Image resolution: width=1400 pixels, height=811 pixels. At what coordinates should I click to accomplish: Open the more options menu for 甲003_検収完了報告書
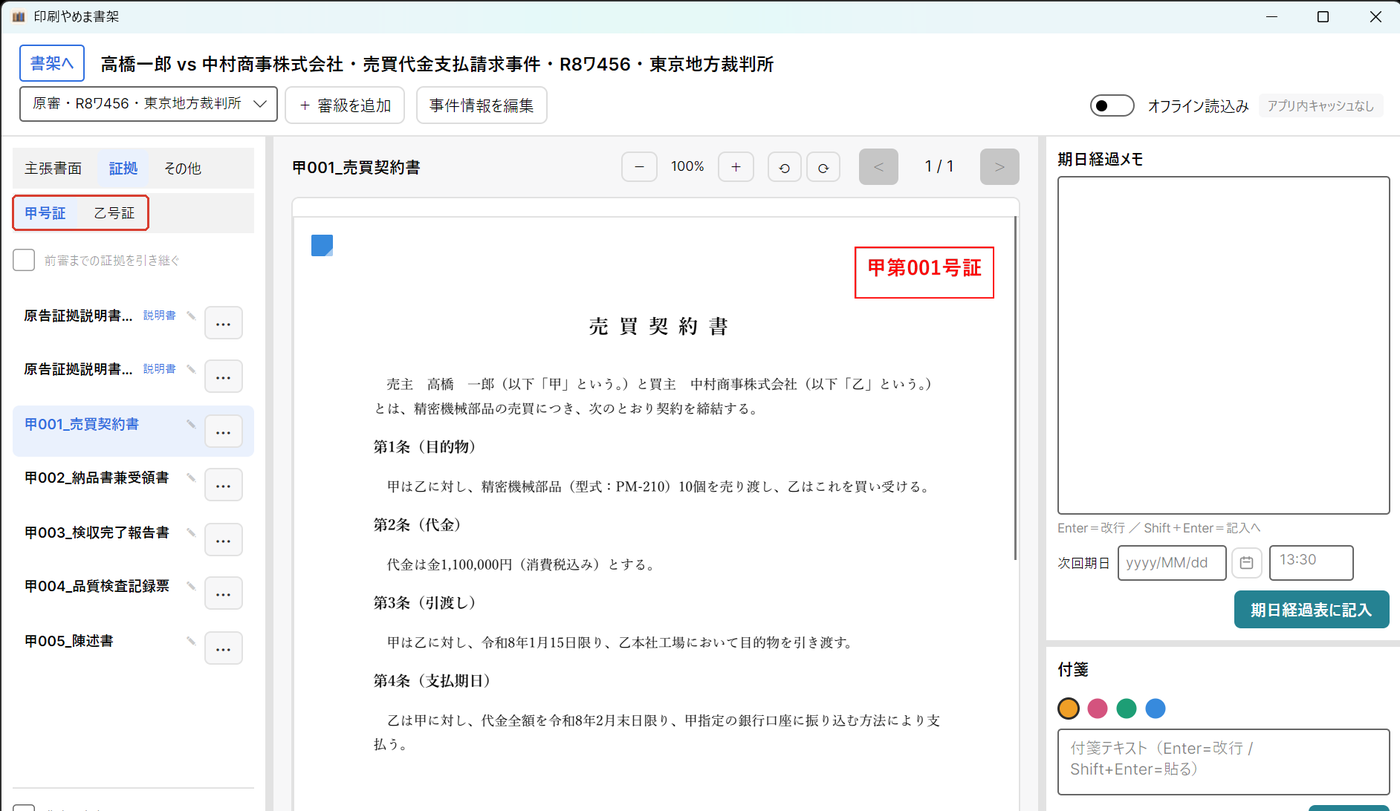coord(223,539)
